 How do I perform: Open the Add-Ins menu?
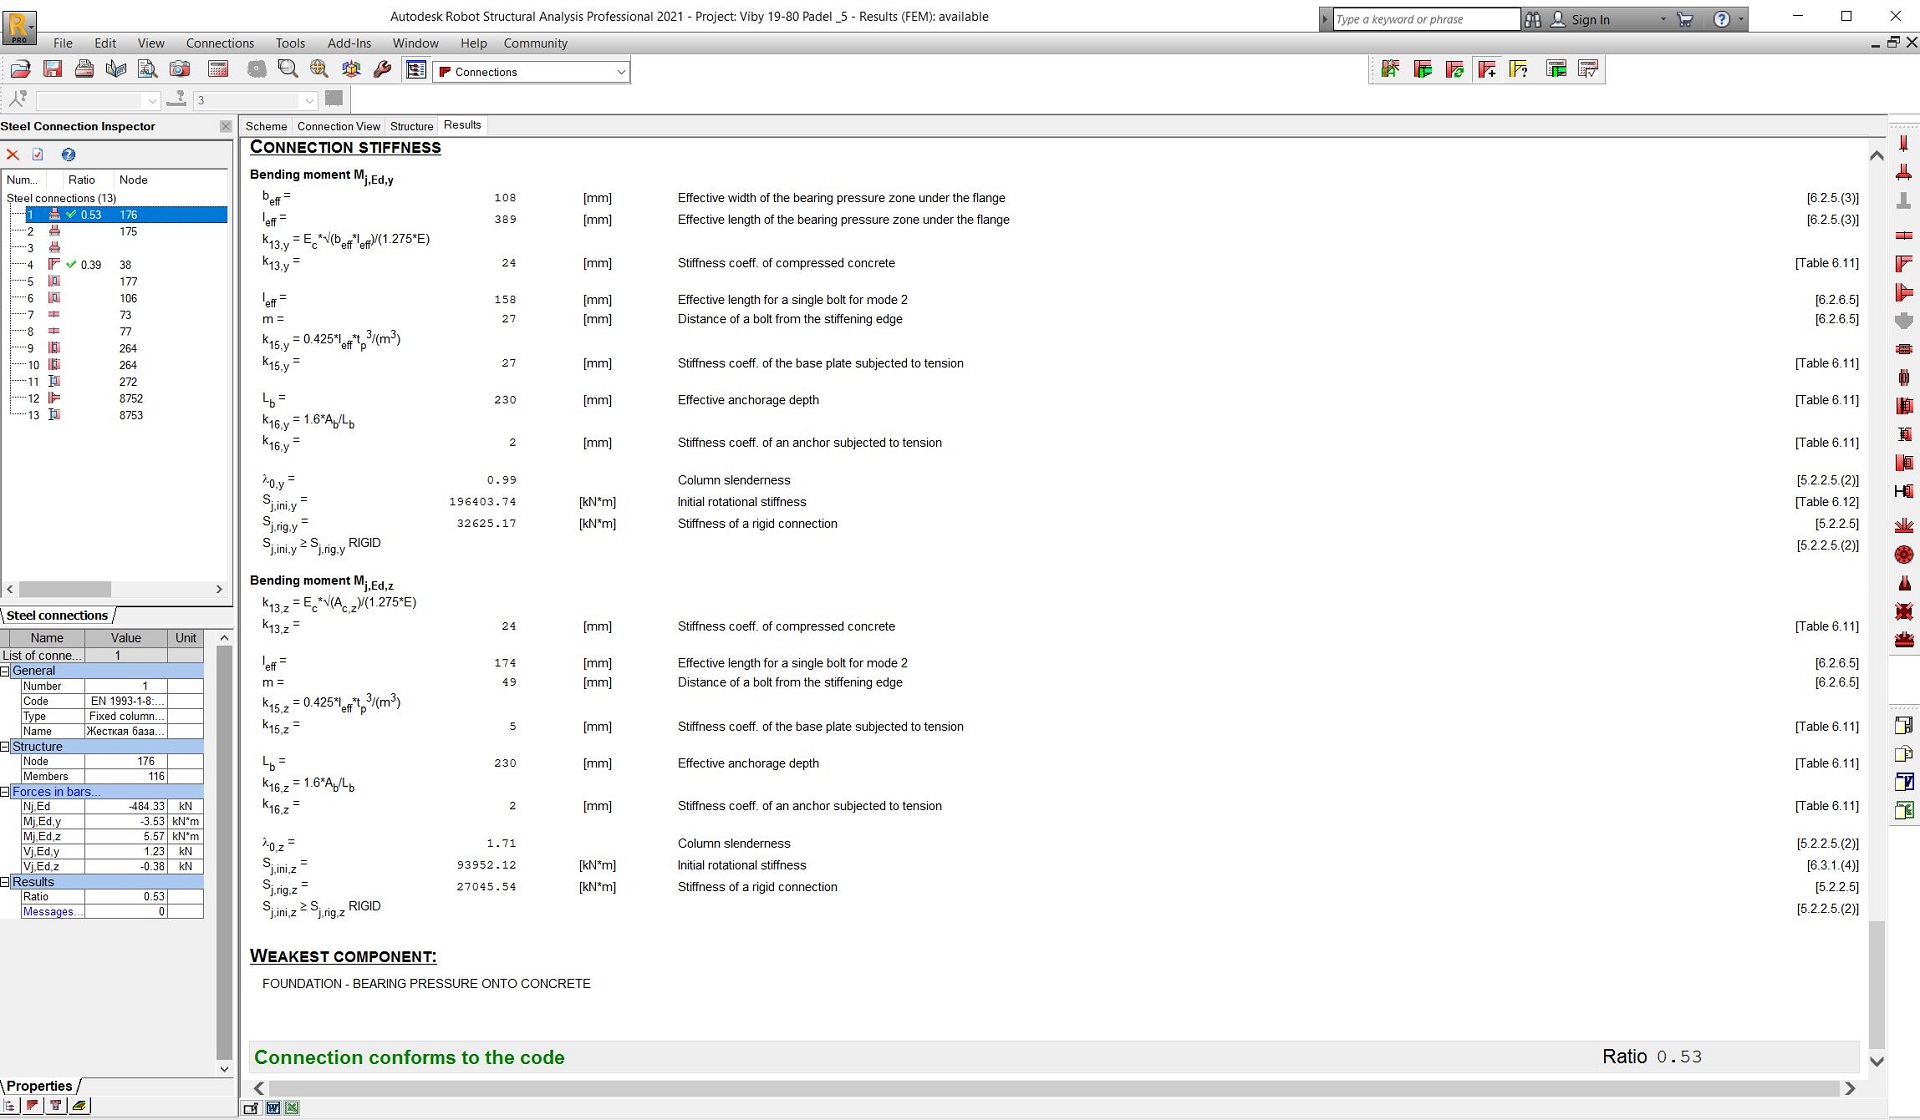[x=349, y=43]
